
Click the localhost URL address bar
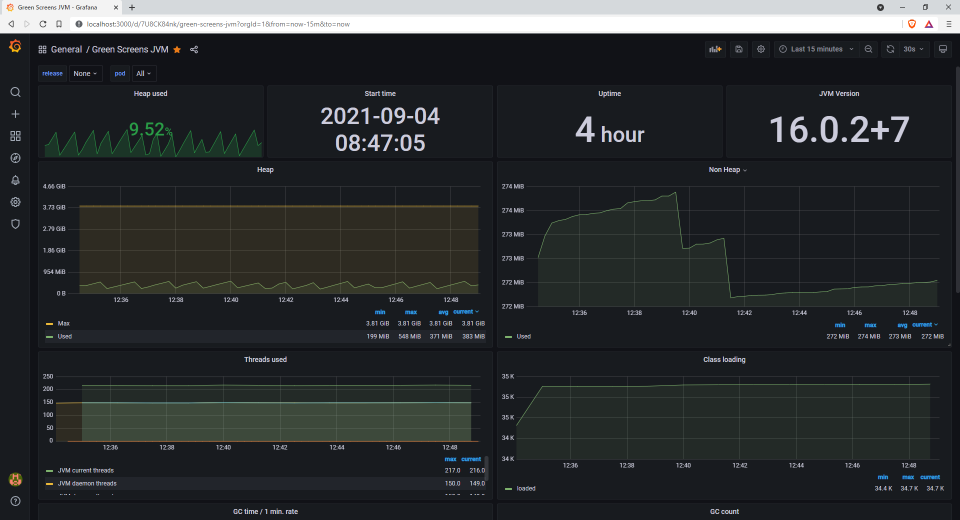click(x=218, y=24)
